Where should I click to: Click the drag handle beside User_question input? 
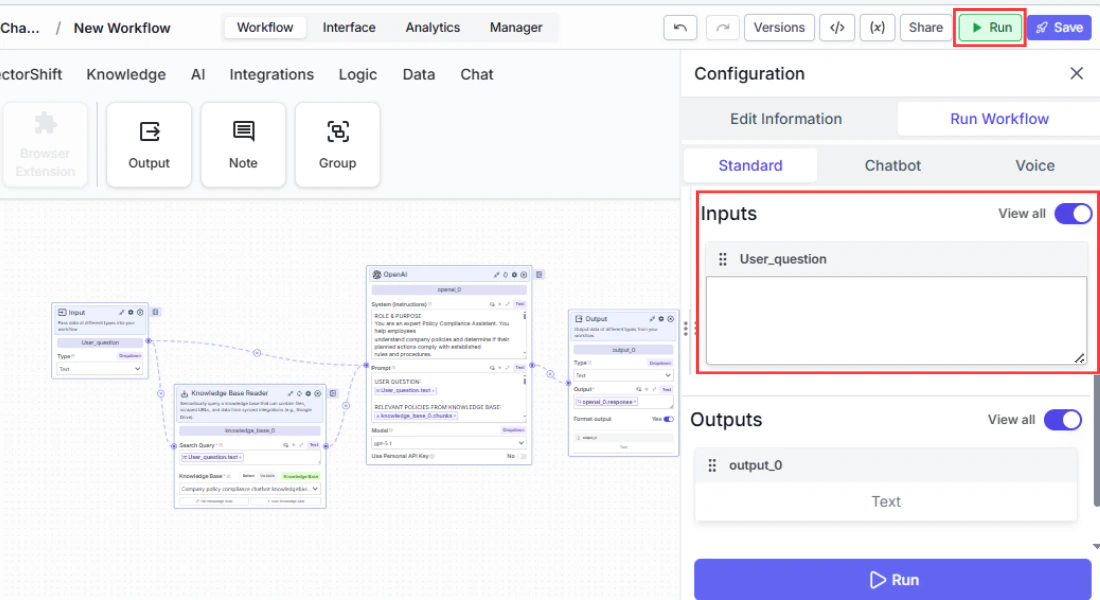[x=723, y=260]
